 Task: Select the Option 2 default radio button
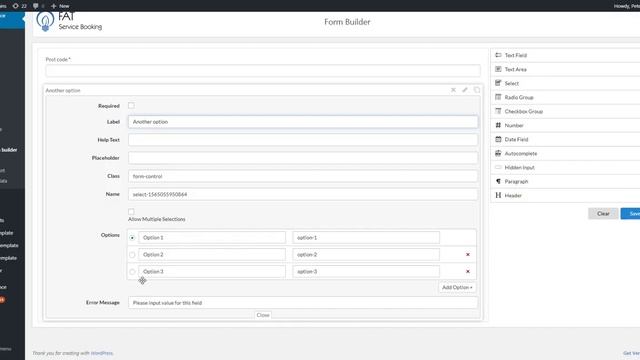132,255
